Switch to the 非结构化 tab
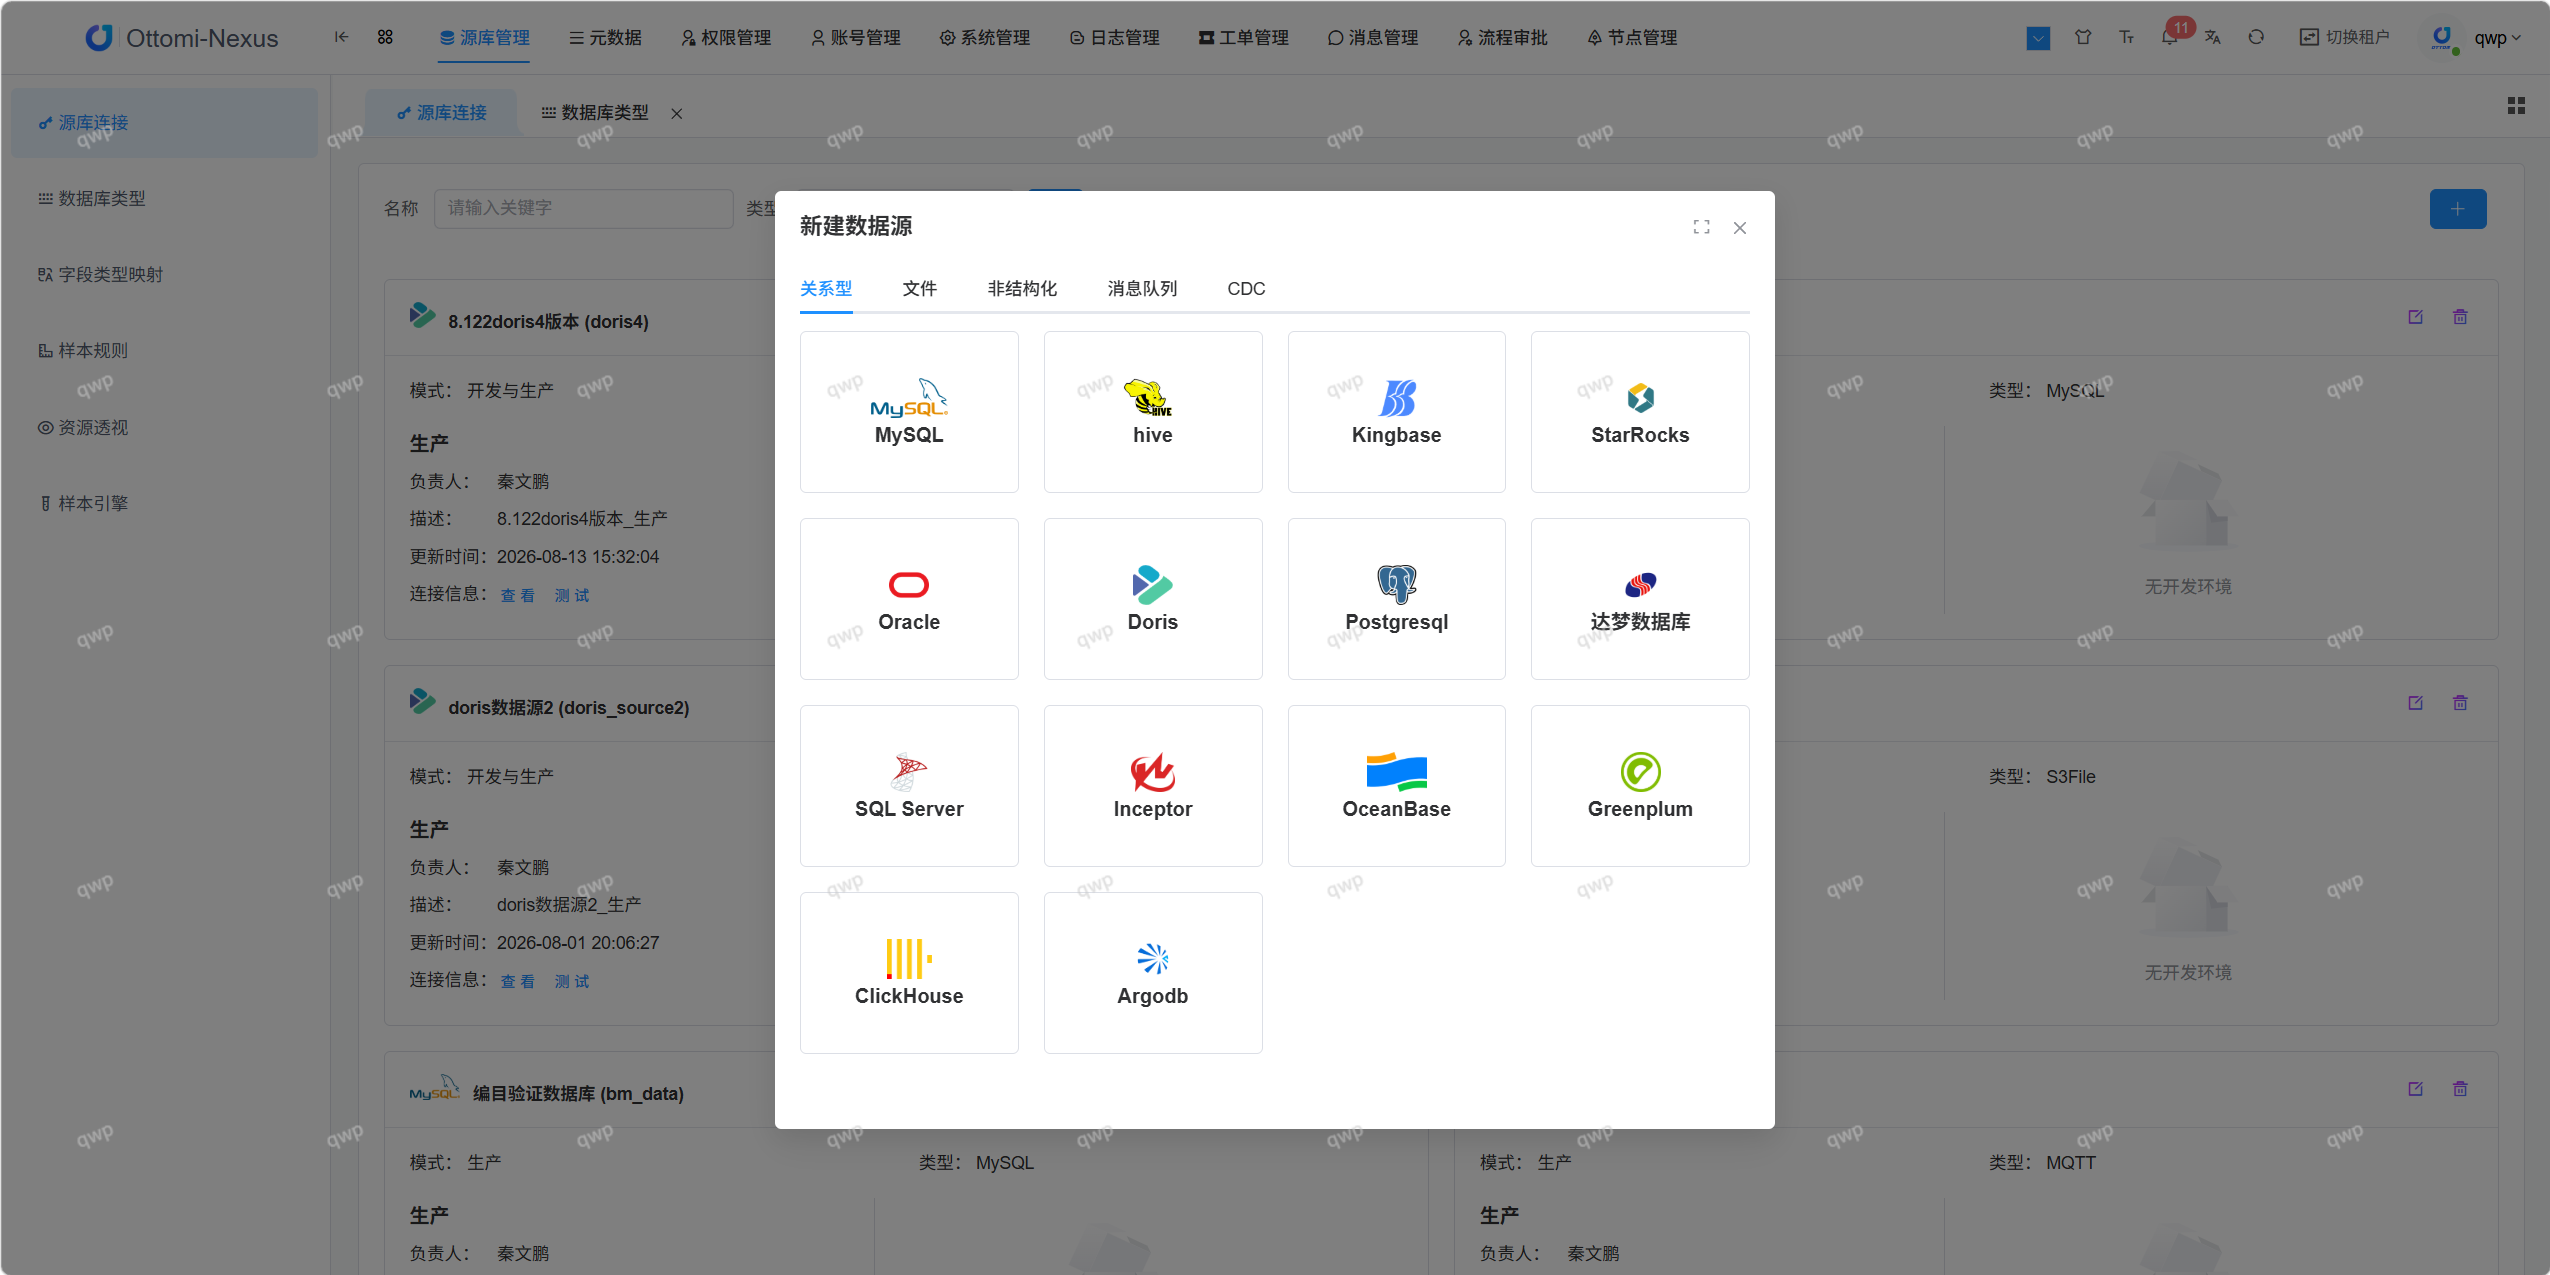Viewport: 2550px width, 1275px height. [1022, 289]
